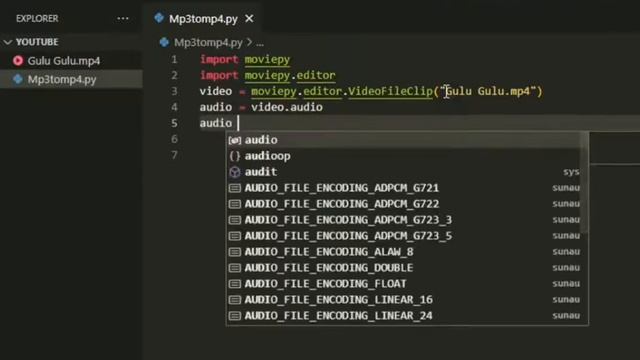Click the EXPLORER panel title
The width and height of the screenshot is (640, 360).
[37, 19]
